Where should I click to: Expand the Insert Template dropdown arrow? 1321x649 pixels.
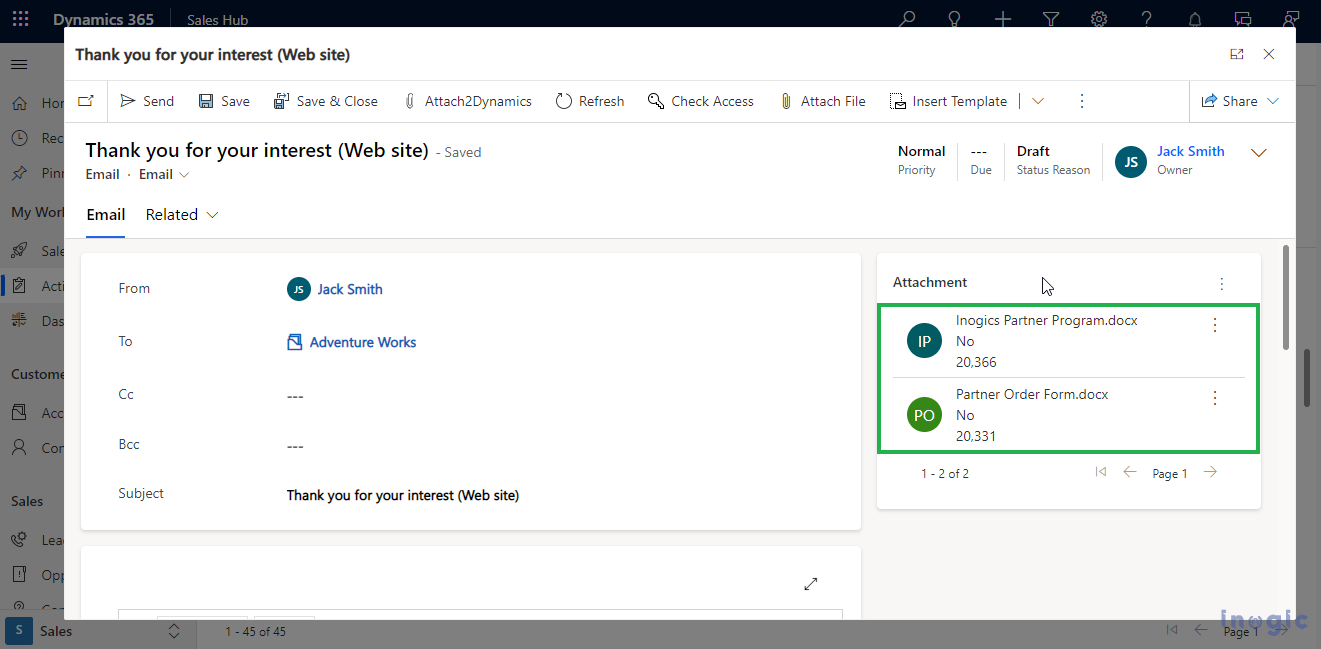1038,101
